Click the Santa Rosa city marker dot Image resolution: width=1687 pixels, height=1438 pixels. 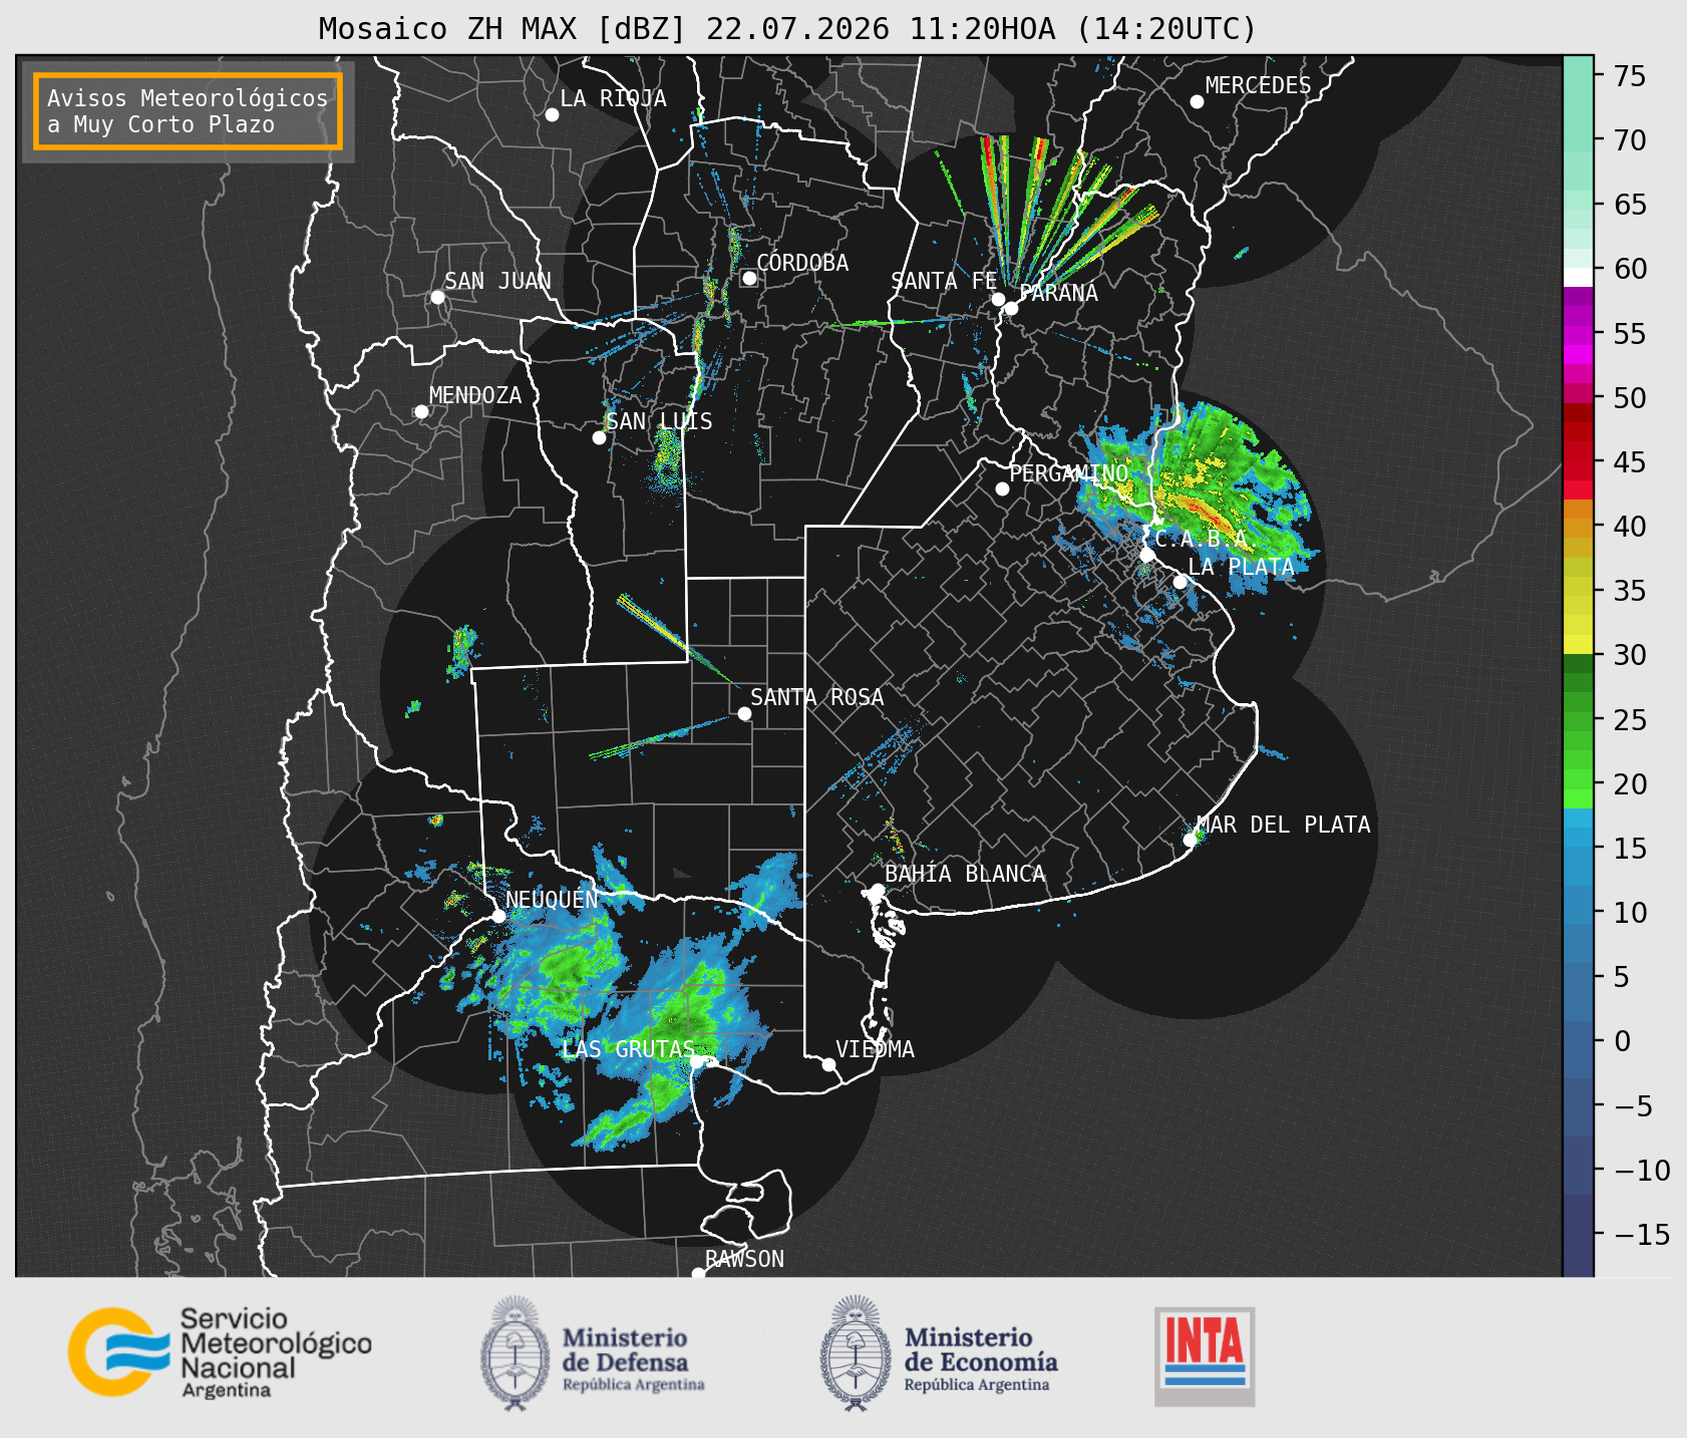(744, 713)
